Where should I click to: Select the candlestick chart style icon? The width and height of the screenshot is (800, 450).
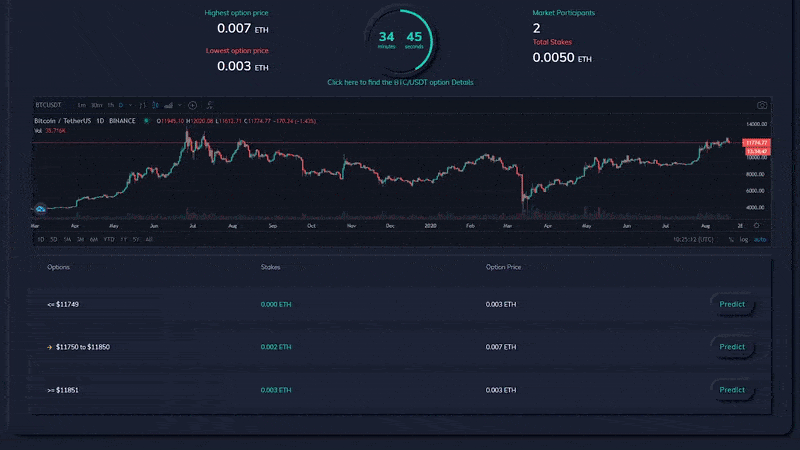point(155,105)
